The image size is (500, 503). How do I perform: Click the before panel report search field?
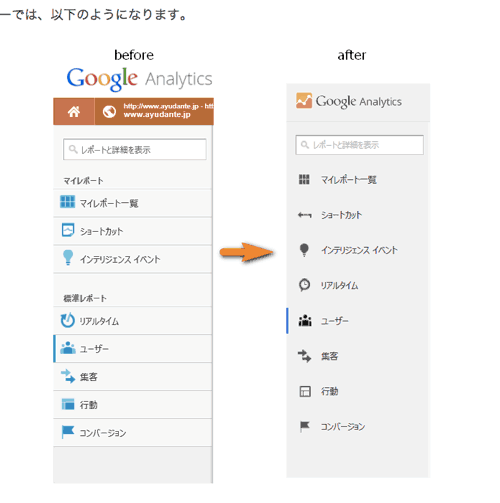(135, 149)
